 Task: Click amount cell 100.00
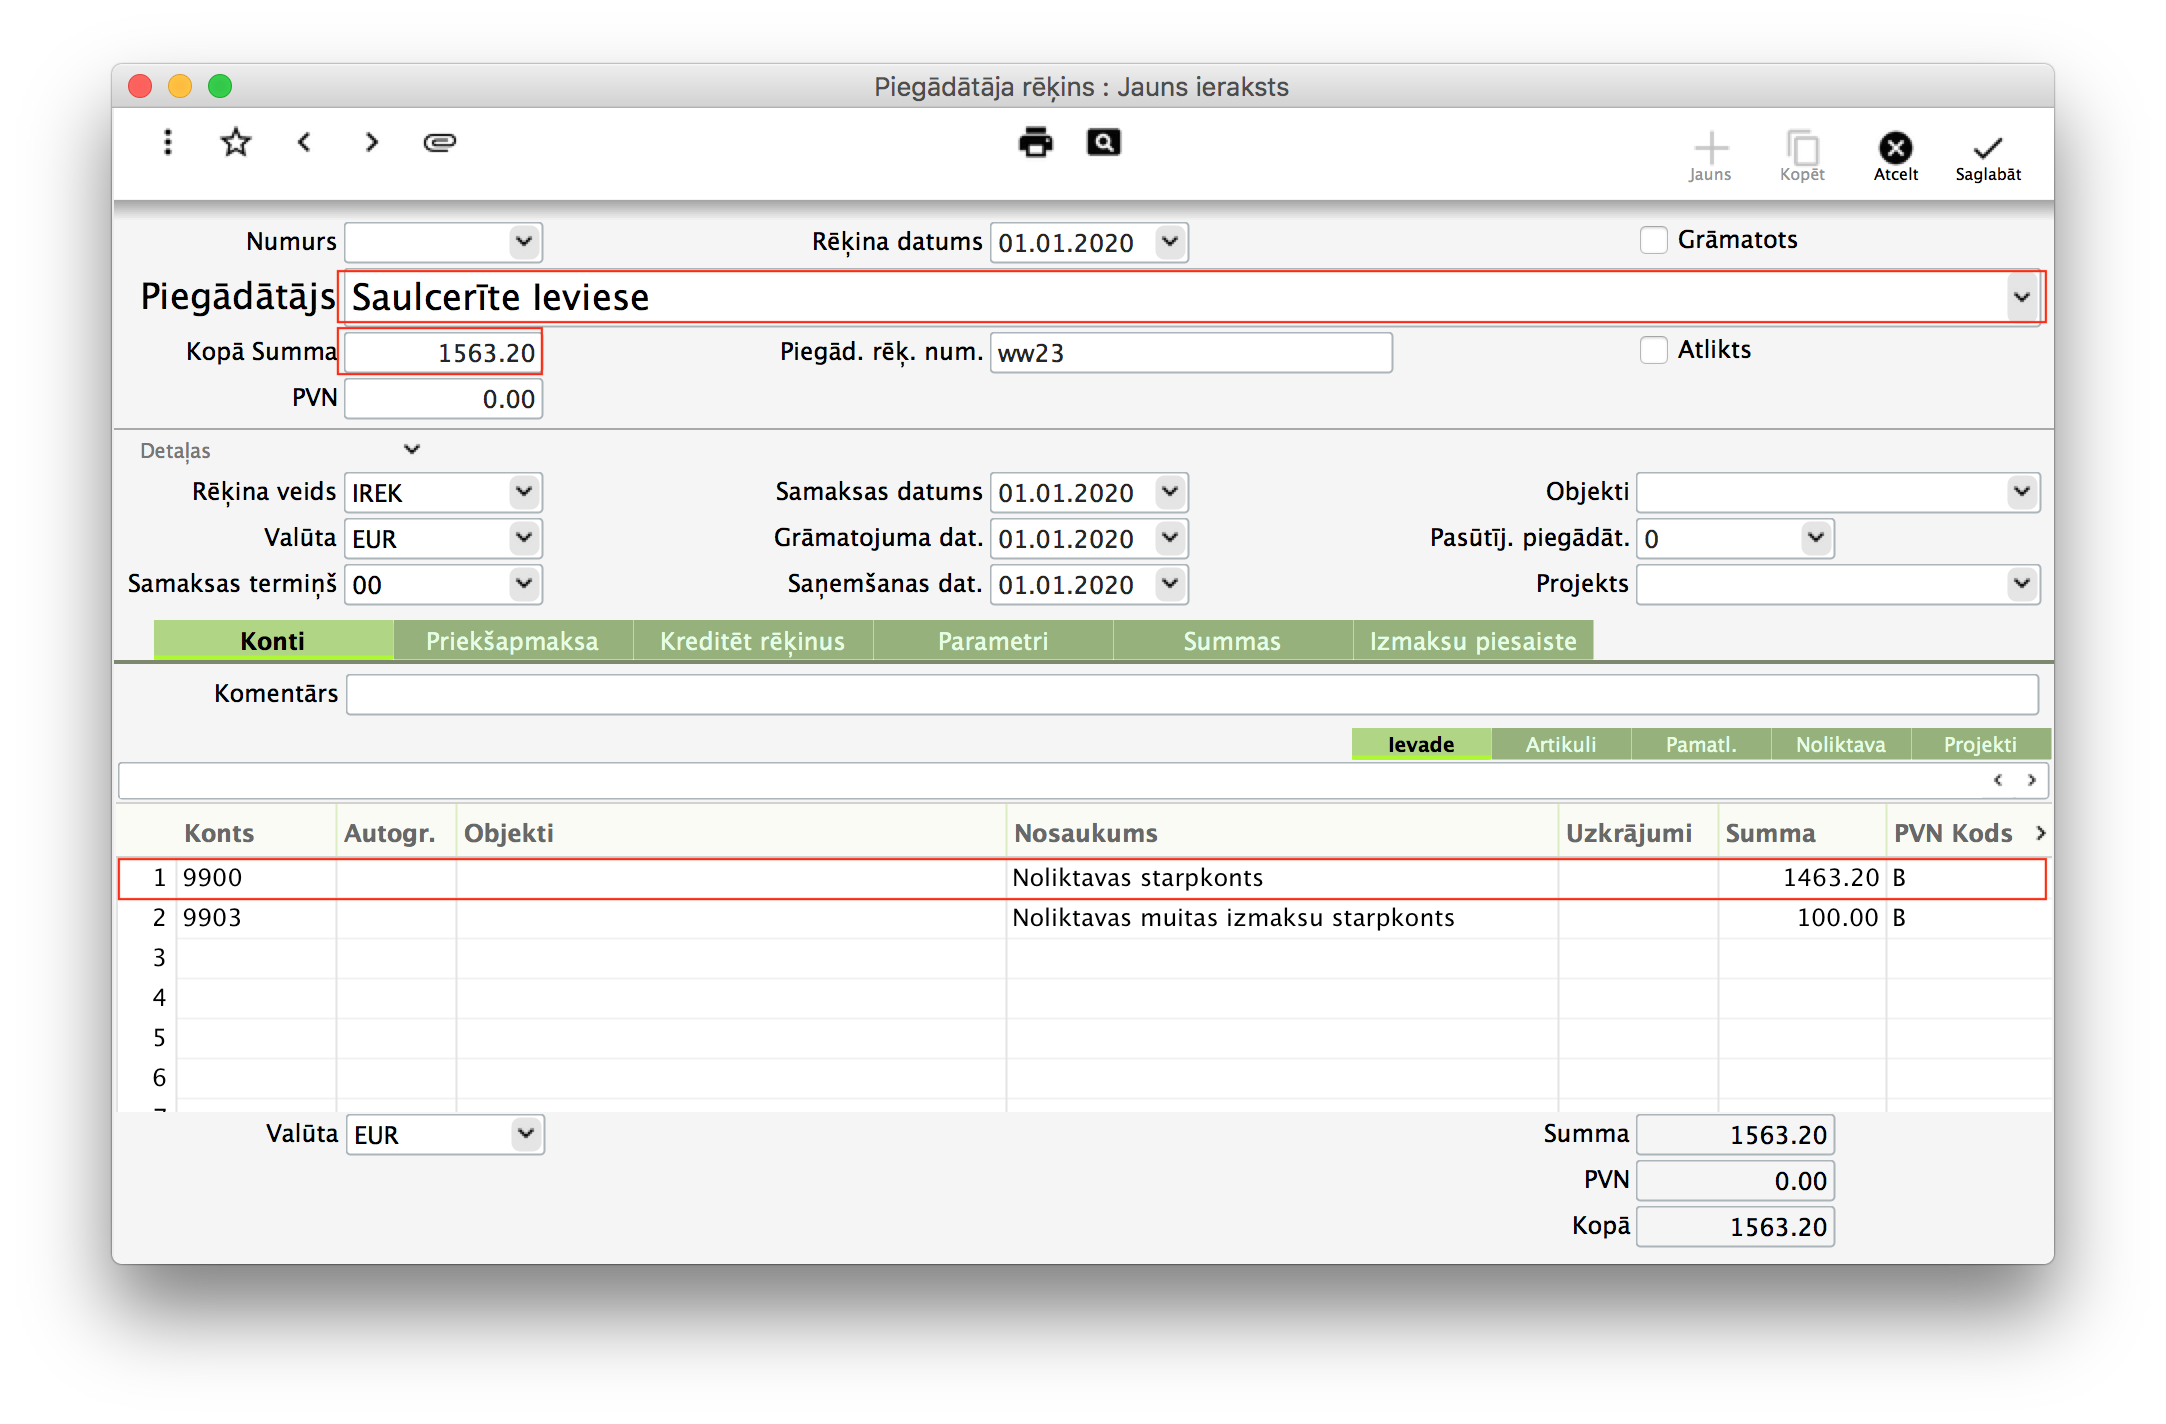pos(1802,918)
